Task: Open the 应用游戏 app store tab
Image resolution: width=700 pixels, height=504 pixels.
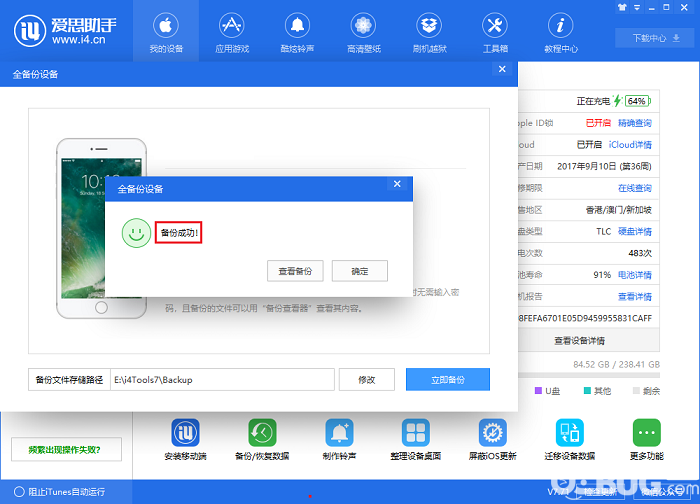Action: point(232,32)
